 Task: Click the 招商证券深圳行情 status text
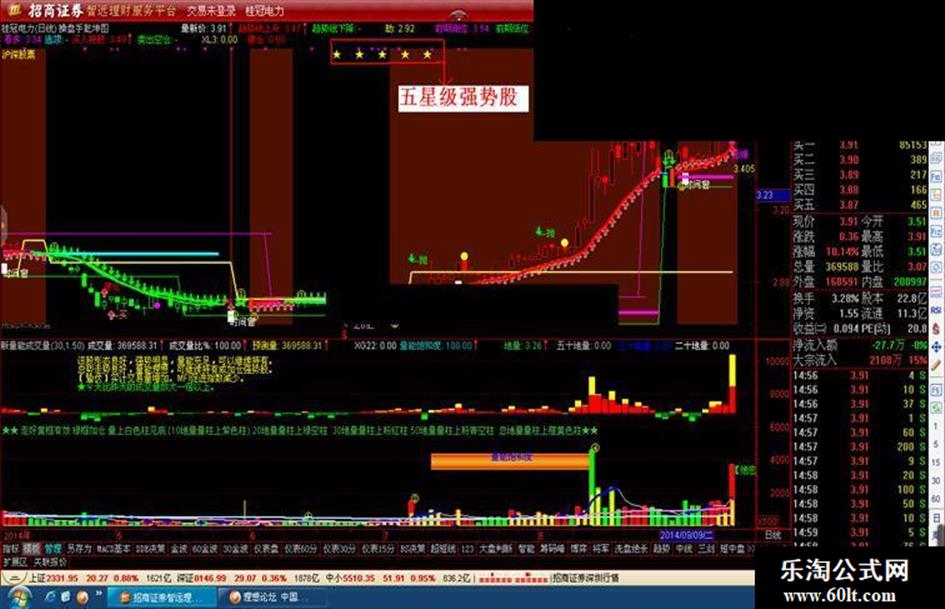coord(585,578)
